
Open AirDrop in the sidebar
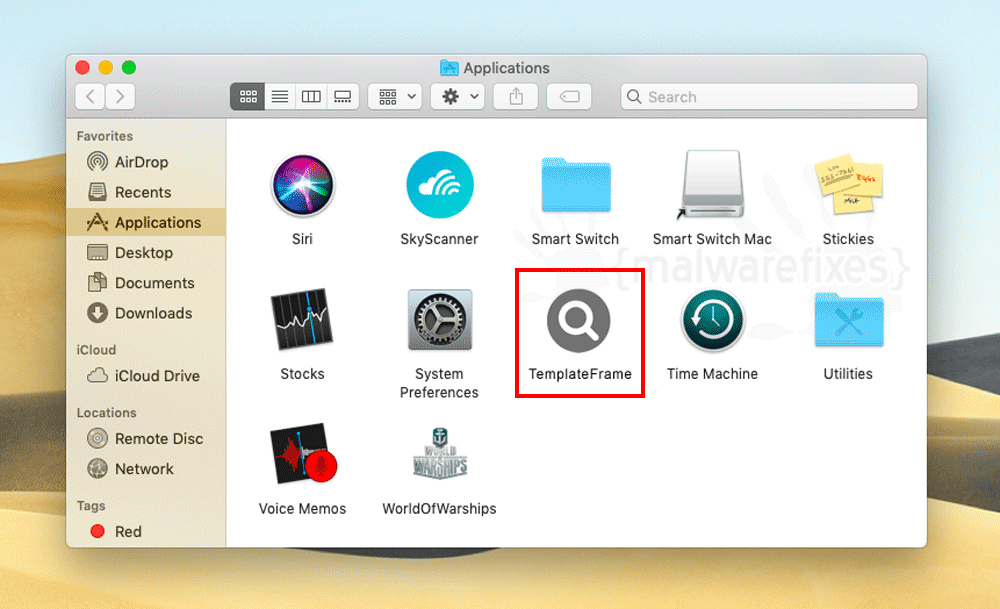146,162
